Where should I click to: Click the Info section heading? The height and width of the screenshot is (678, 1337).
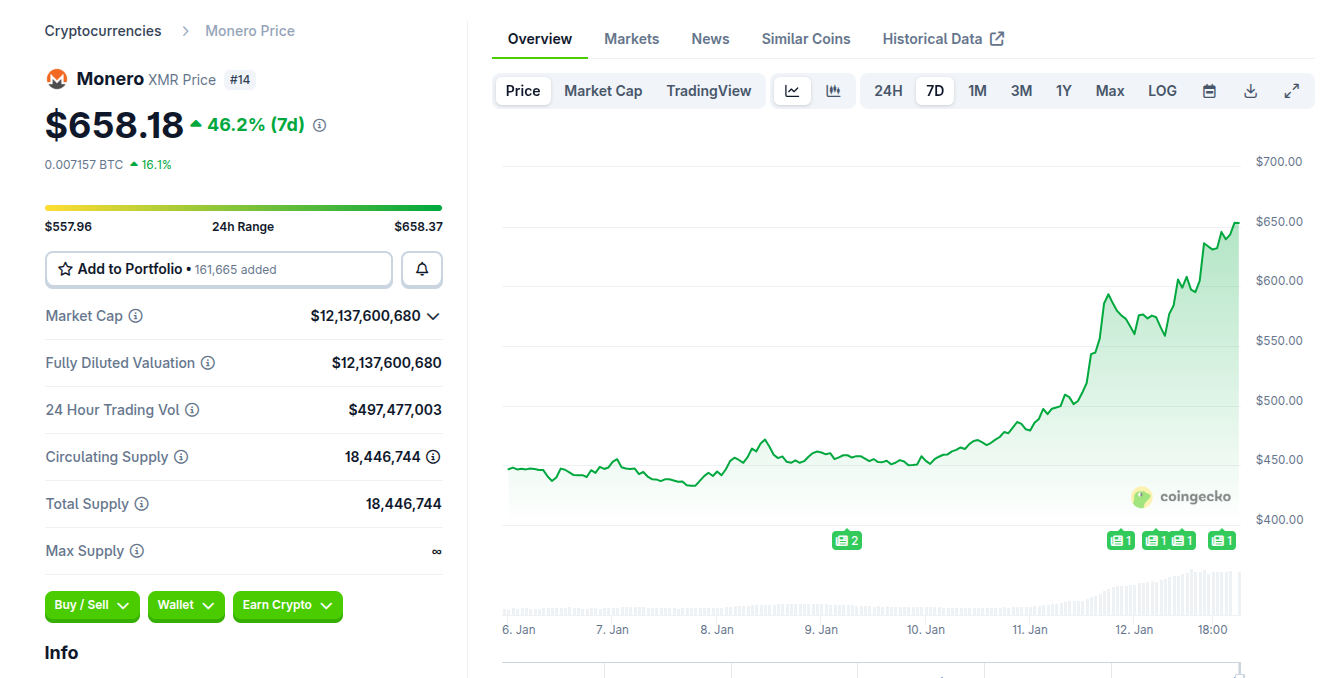tap(61, 653)
